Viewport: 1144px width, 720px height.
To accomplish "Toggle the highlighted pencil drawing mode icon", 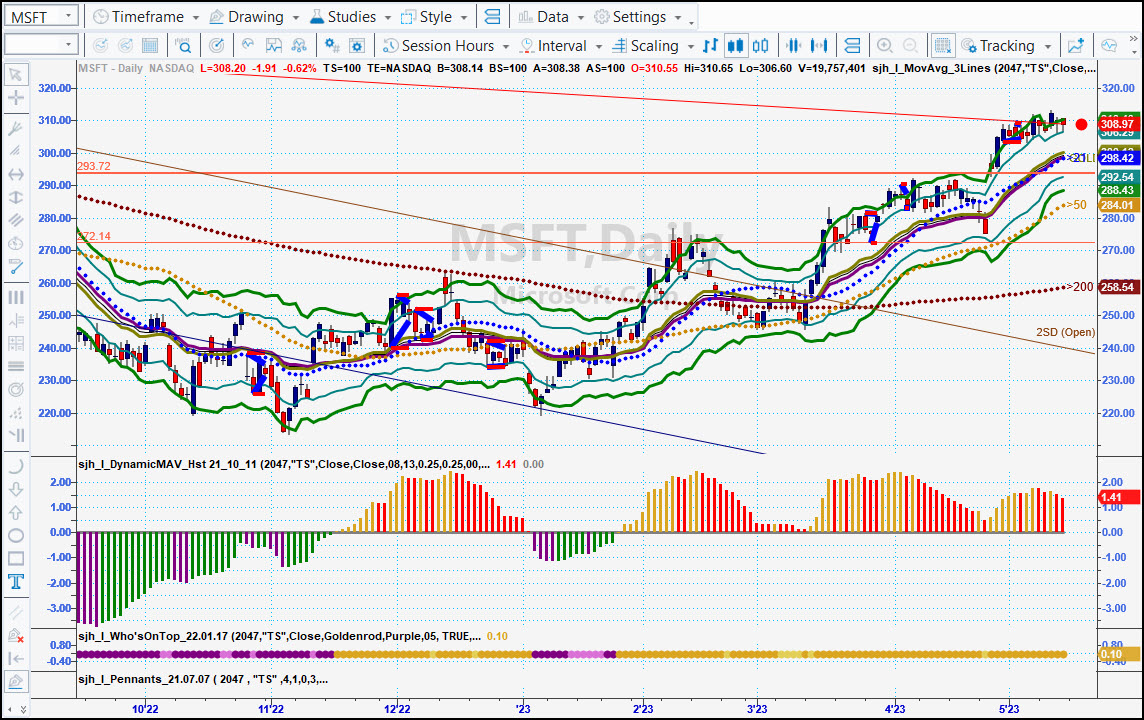I will [x=15, y=682].
